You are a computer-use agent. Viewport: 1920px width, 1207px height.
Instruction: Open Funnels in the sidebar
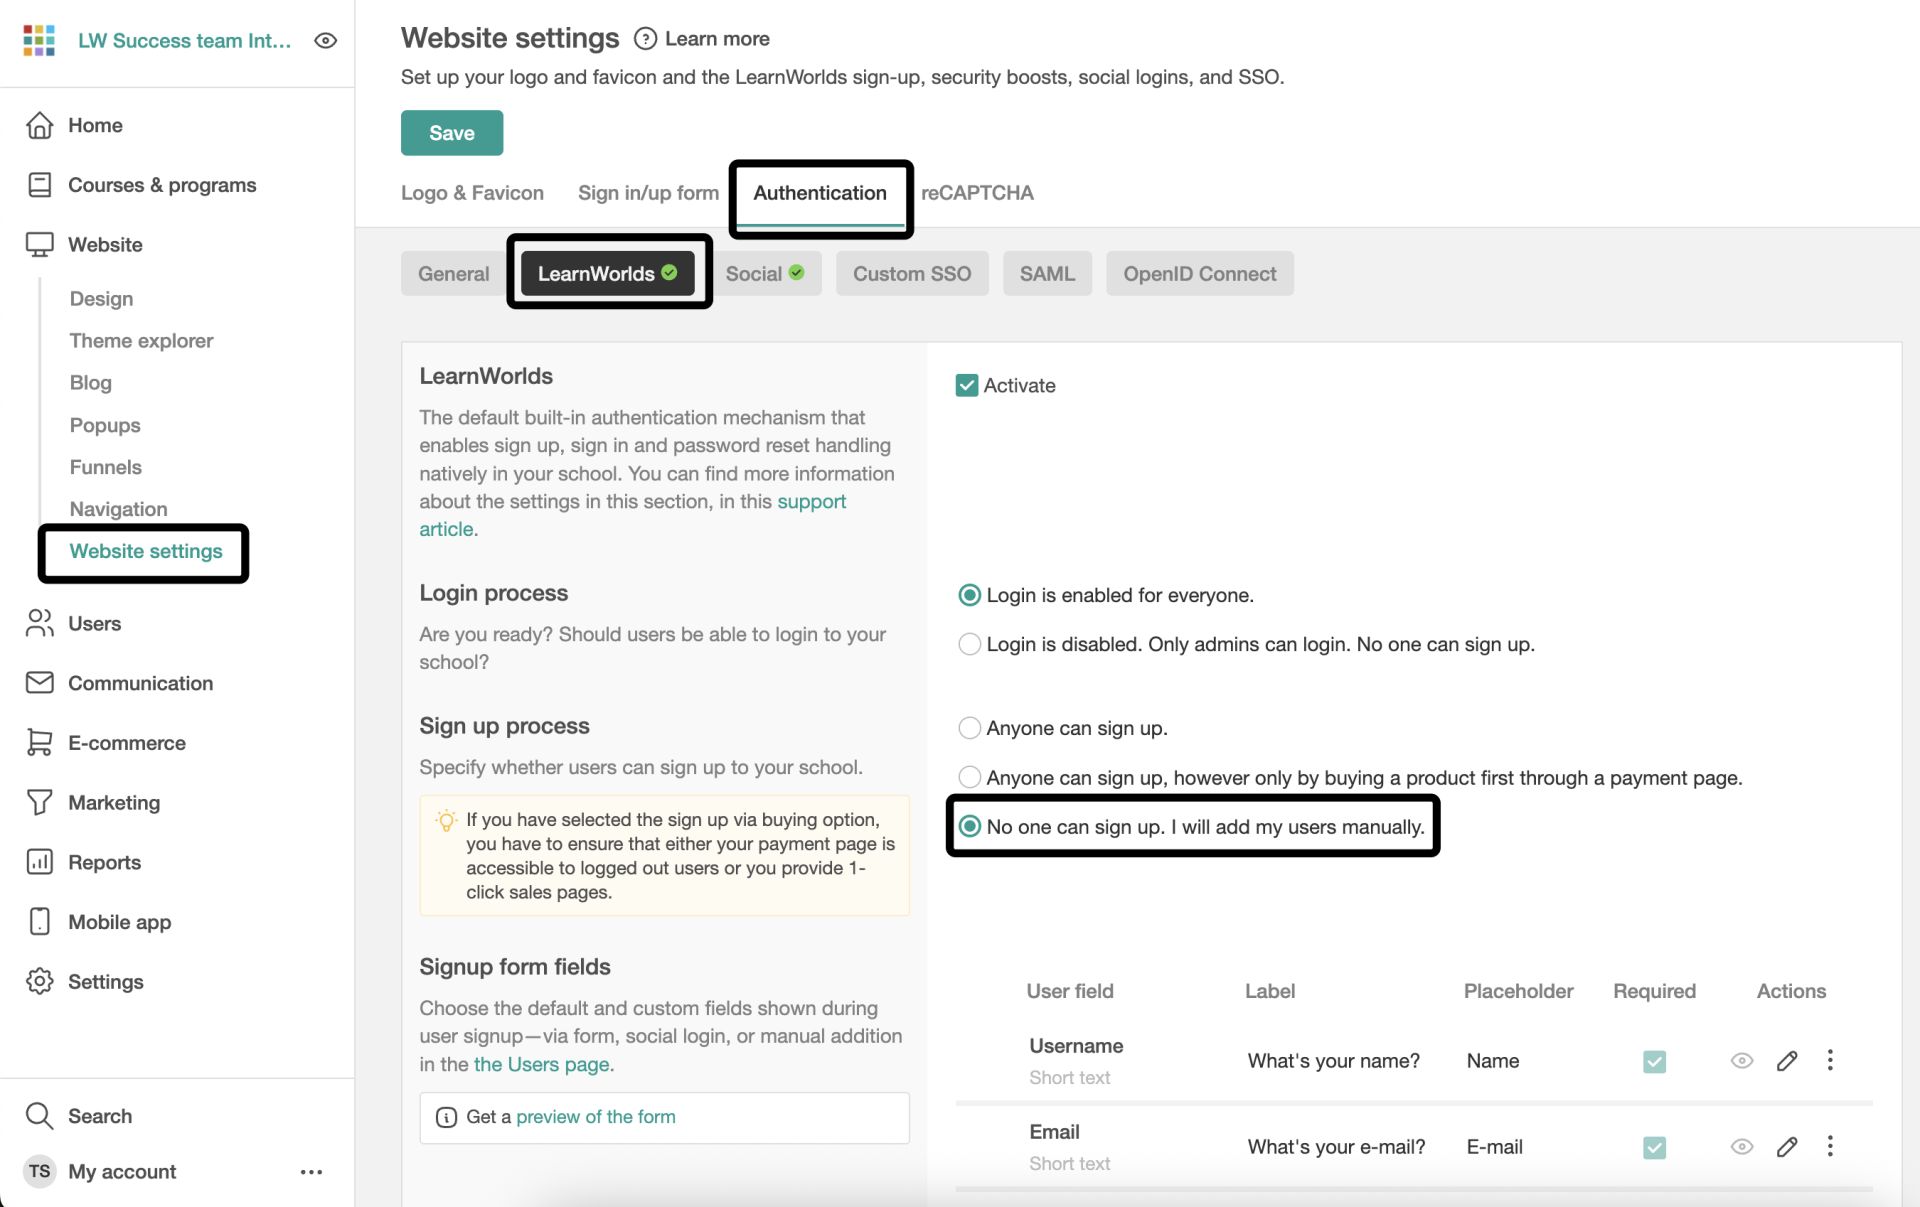[x=106, y=467]
